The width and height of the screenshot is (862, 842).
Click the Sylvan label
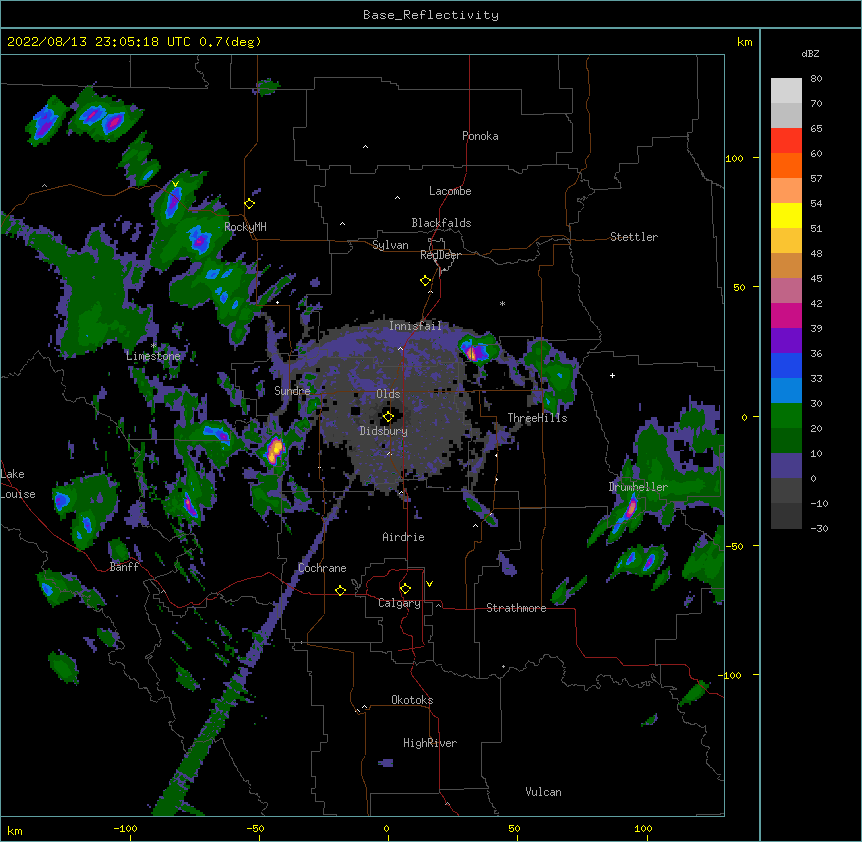tap(390, 245)
